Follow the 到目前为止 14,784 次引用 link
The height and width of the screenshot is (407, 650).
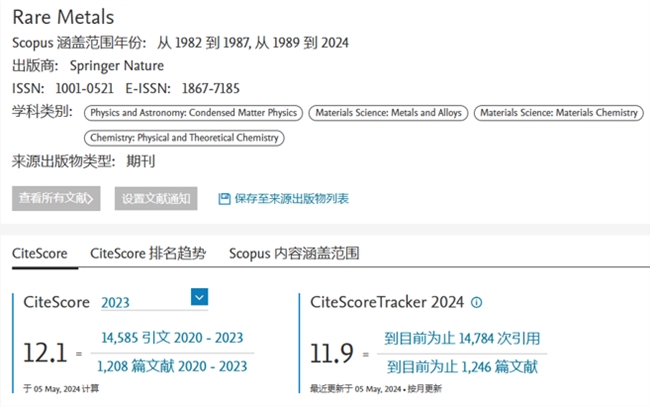point(462,339)
